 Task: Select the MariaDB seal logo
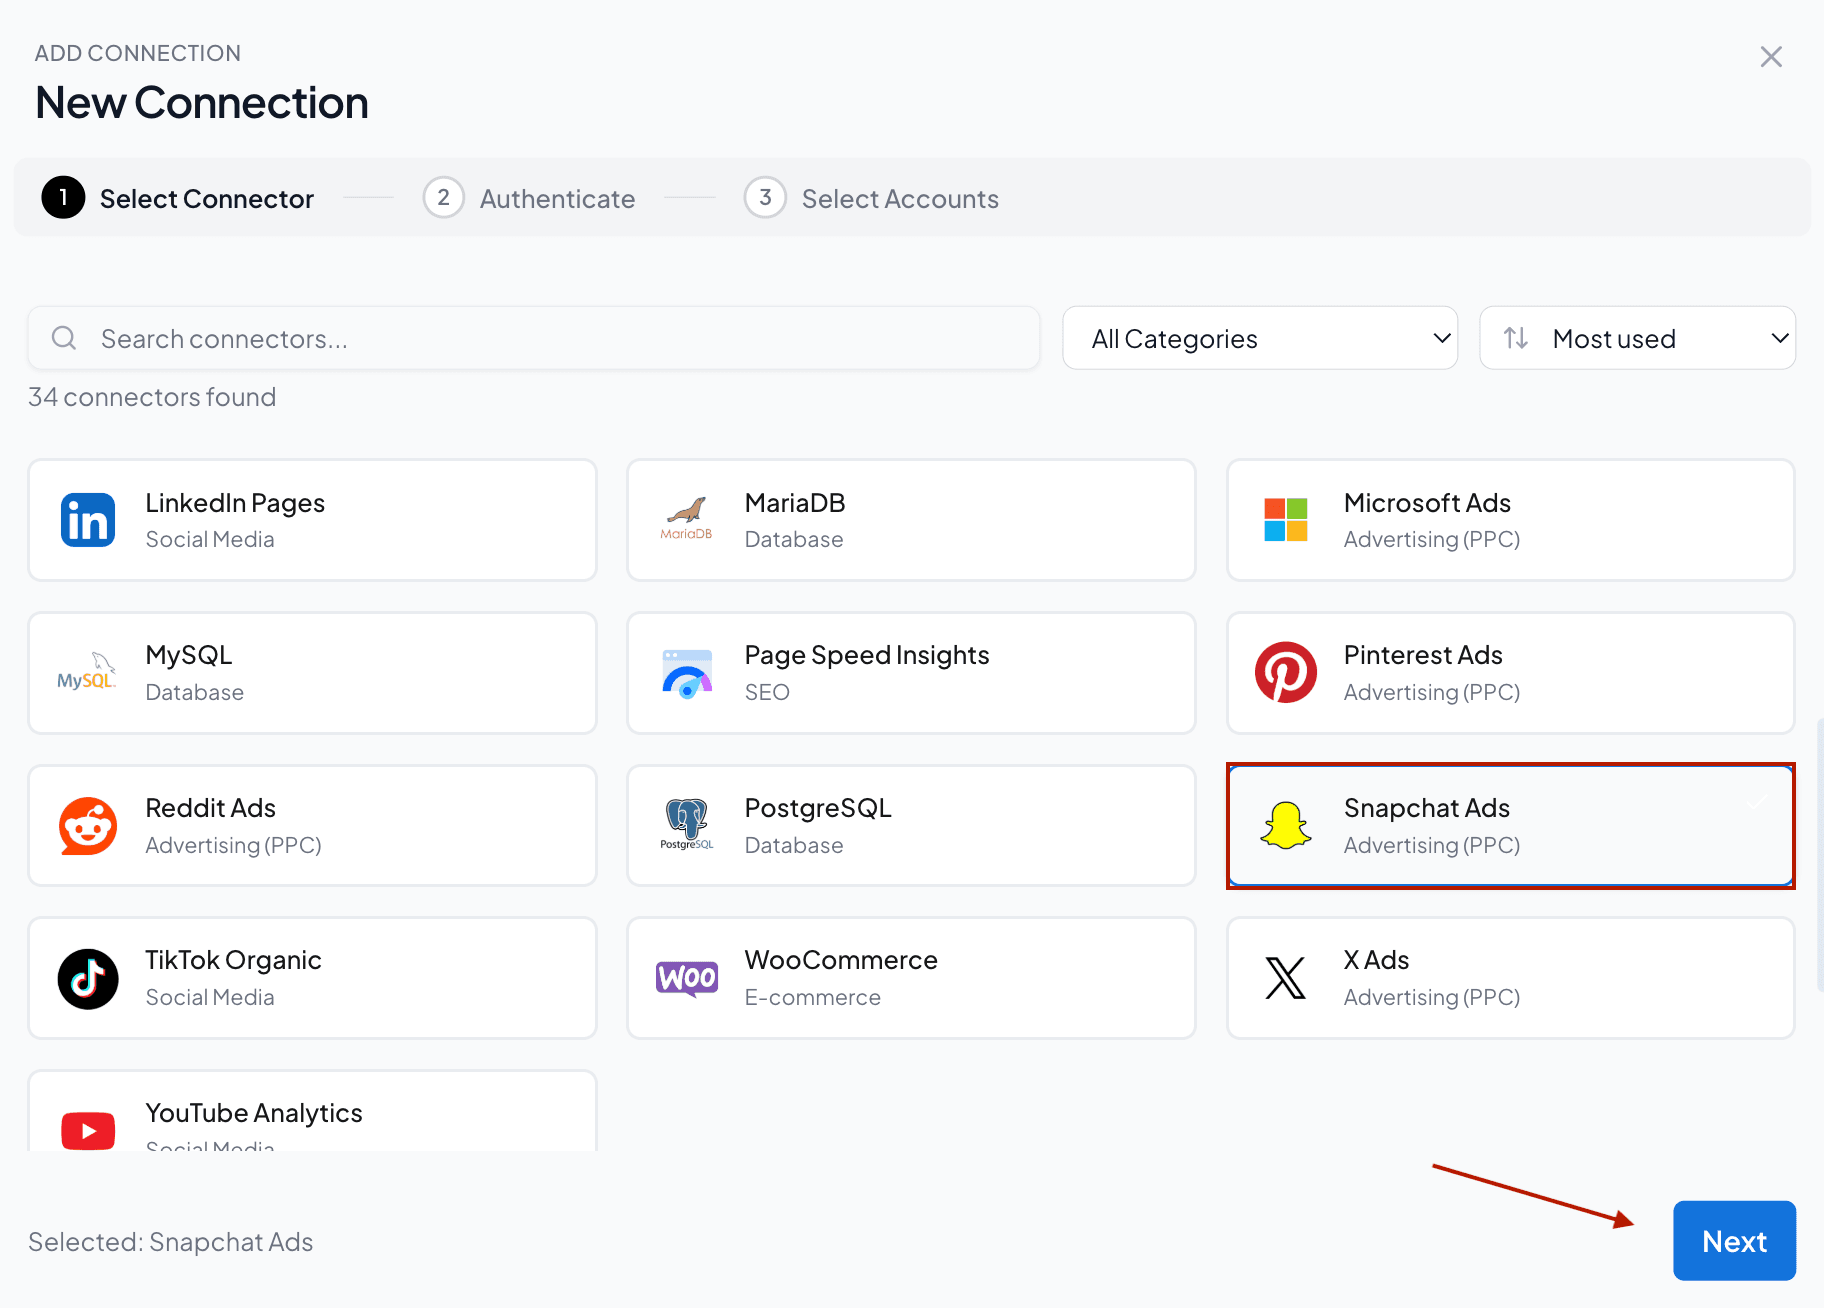tap(687, 520)
